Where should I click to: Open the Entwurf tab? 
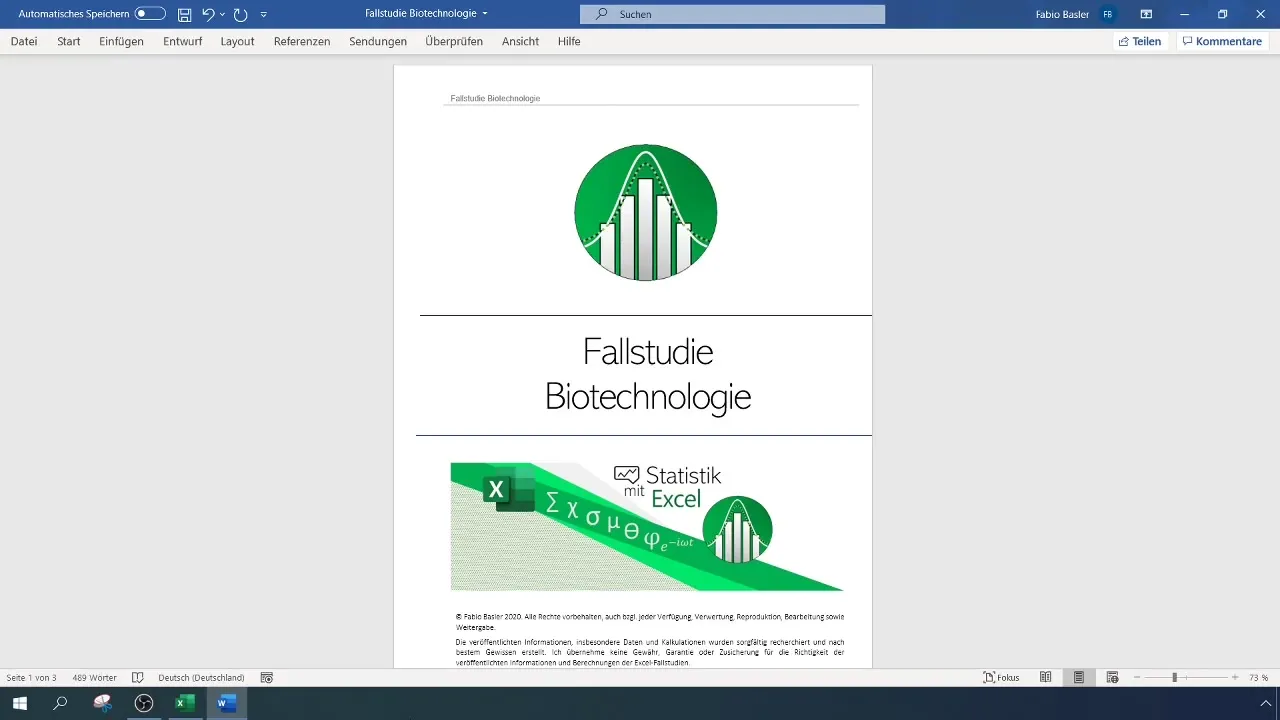(183, 41)
